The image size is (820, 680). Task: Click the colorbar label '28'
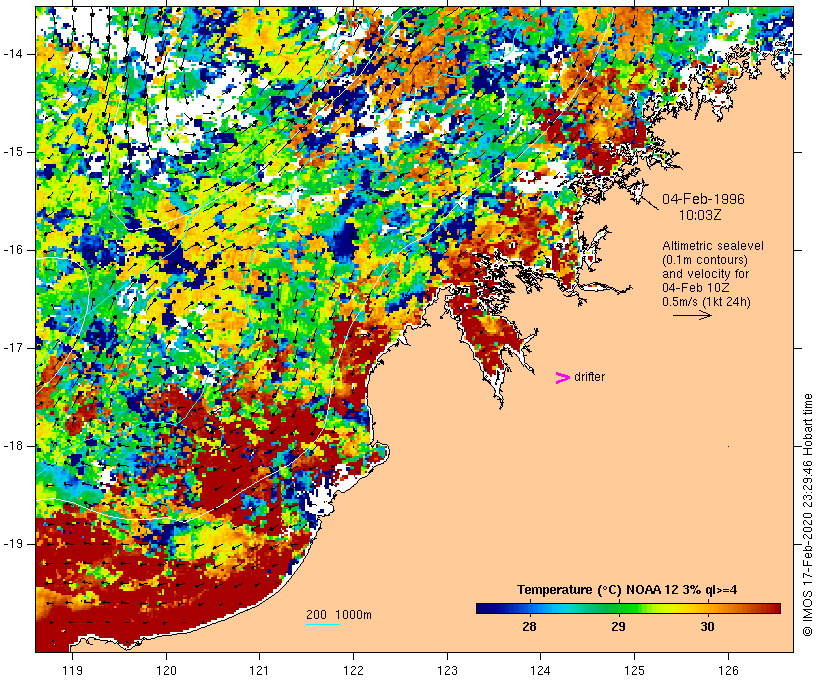529,627
